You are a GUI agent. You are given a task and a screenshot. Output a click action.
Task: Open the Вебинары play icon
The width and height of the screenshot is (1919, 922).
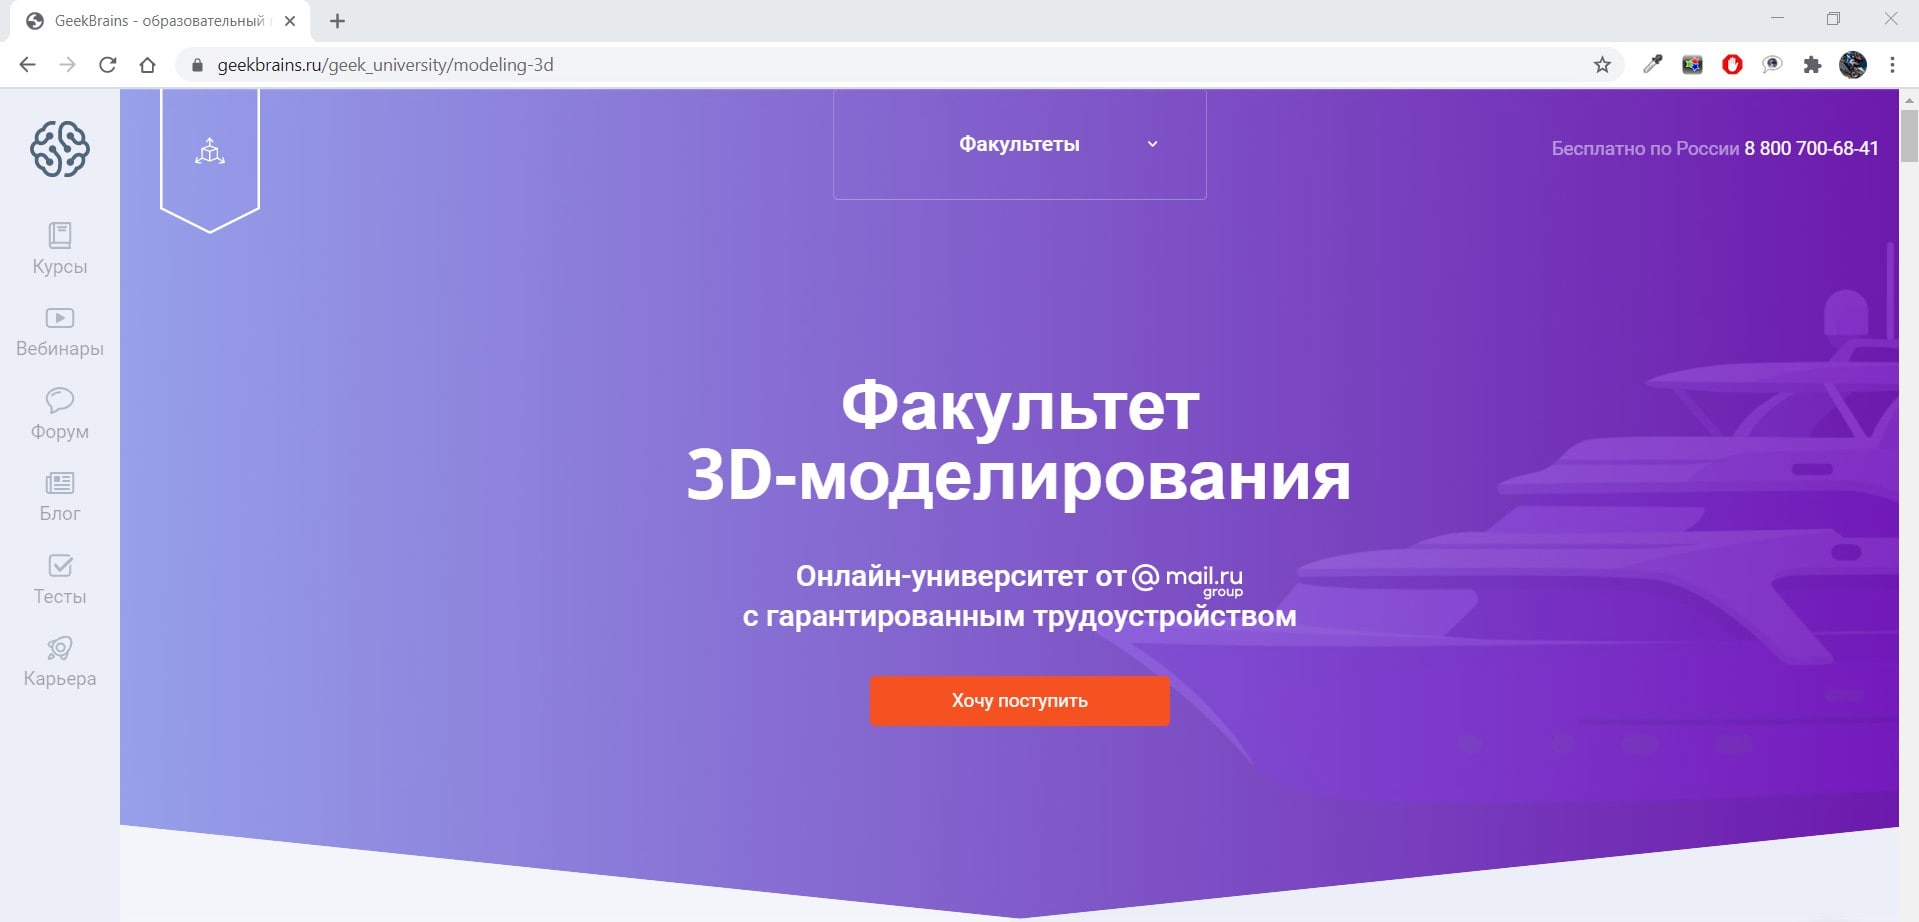[60, 318]
